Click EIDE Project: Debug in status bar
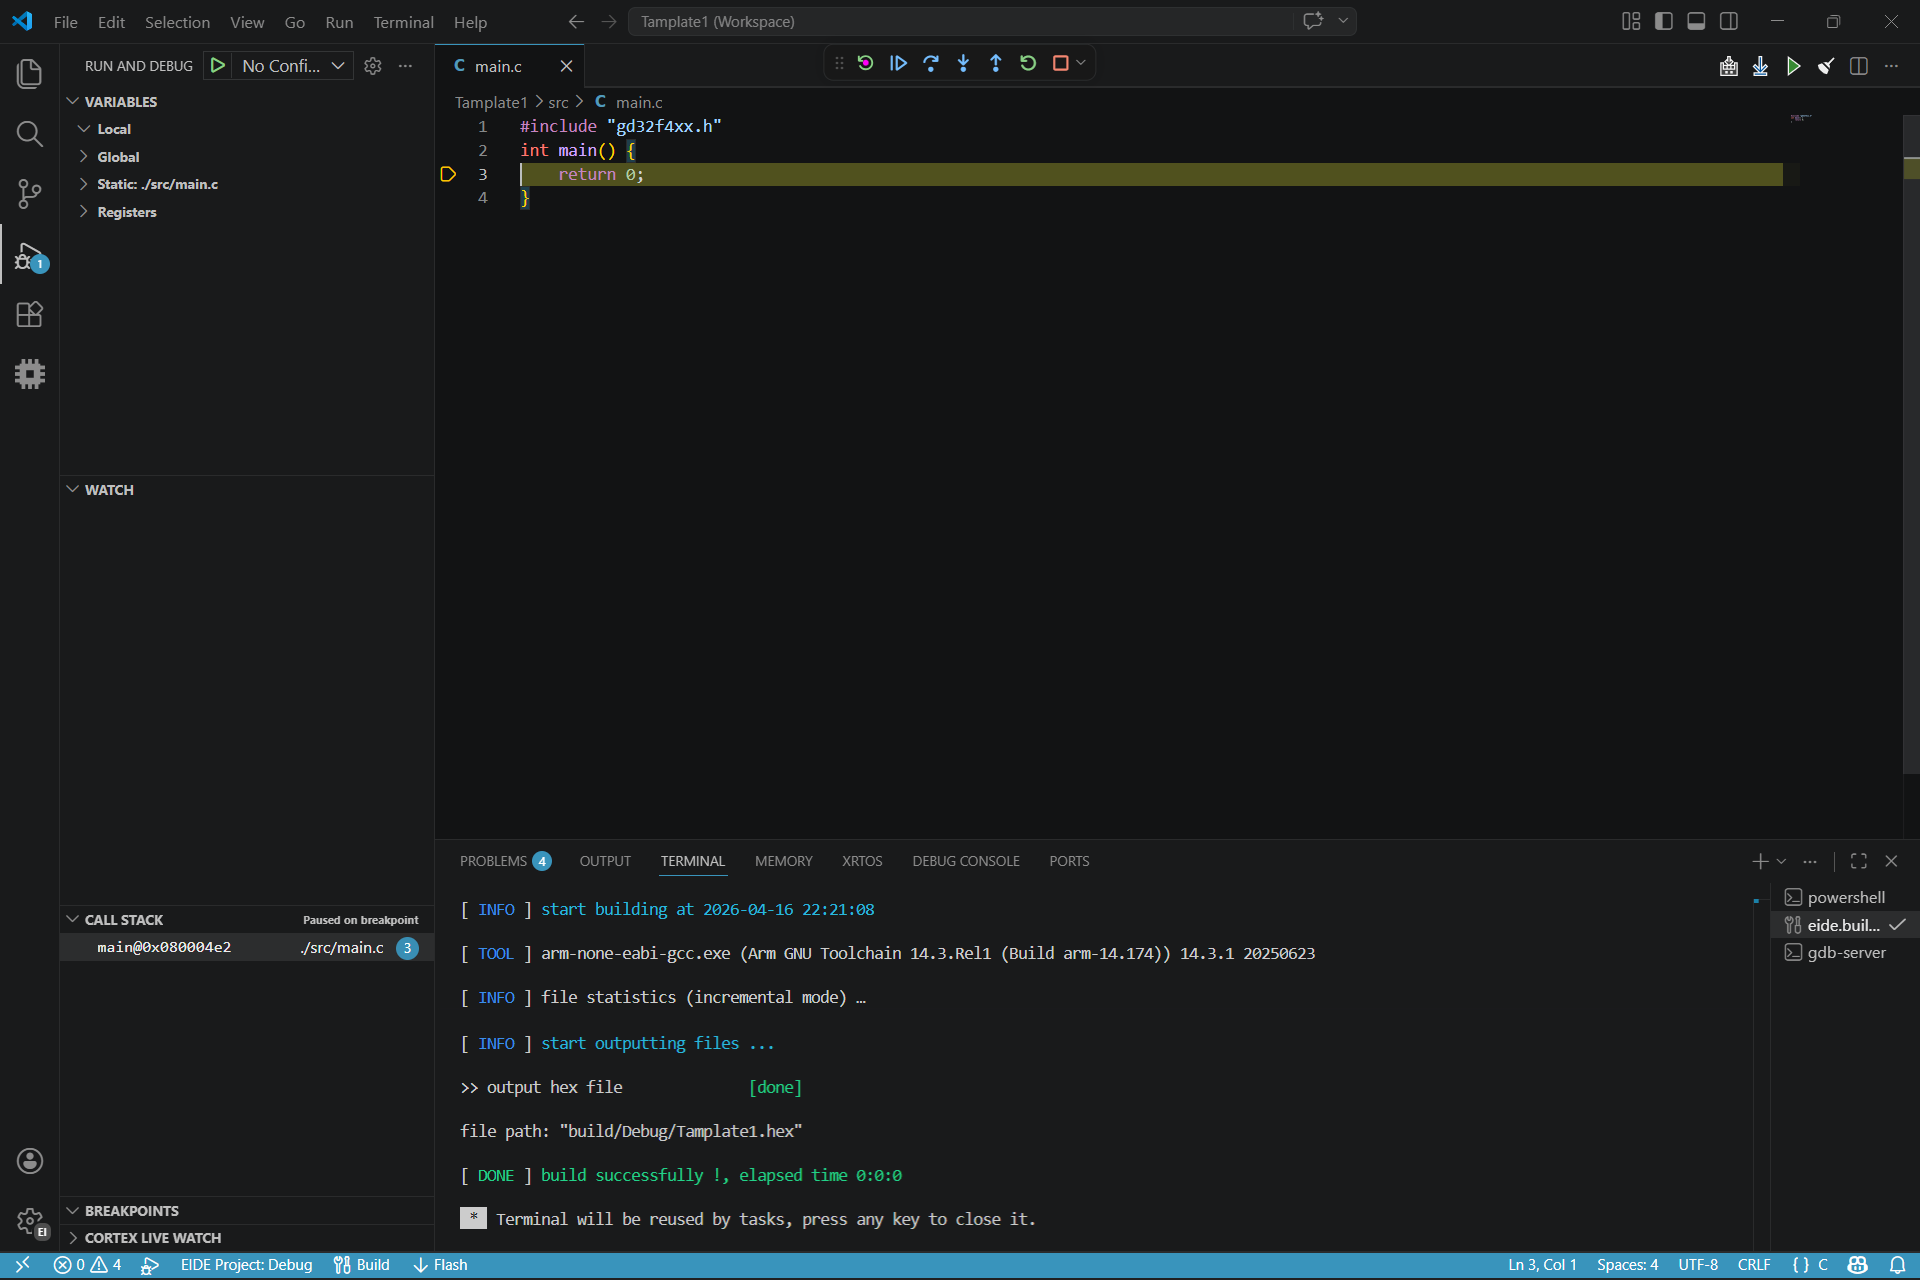Viewport: 1920px width, 1280px height. 246,1265
